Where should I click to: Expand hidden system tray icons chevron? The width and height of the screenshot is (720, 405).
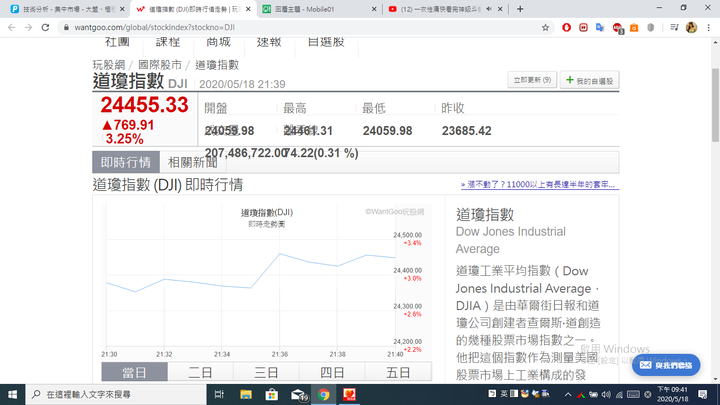click(568, 394)
